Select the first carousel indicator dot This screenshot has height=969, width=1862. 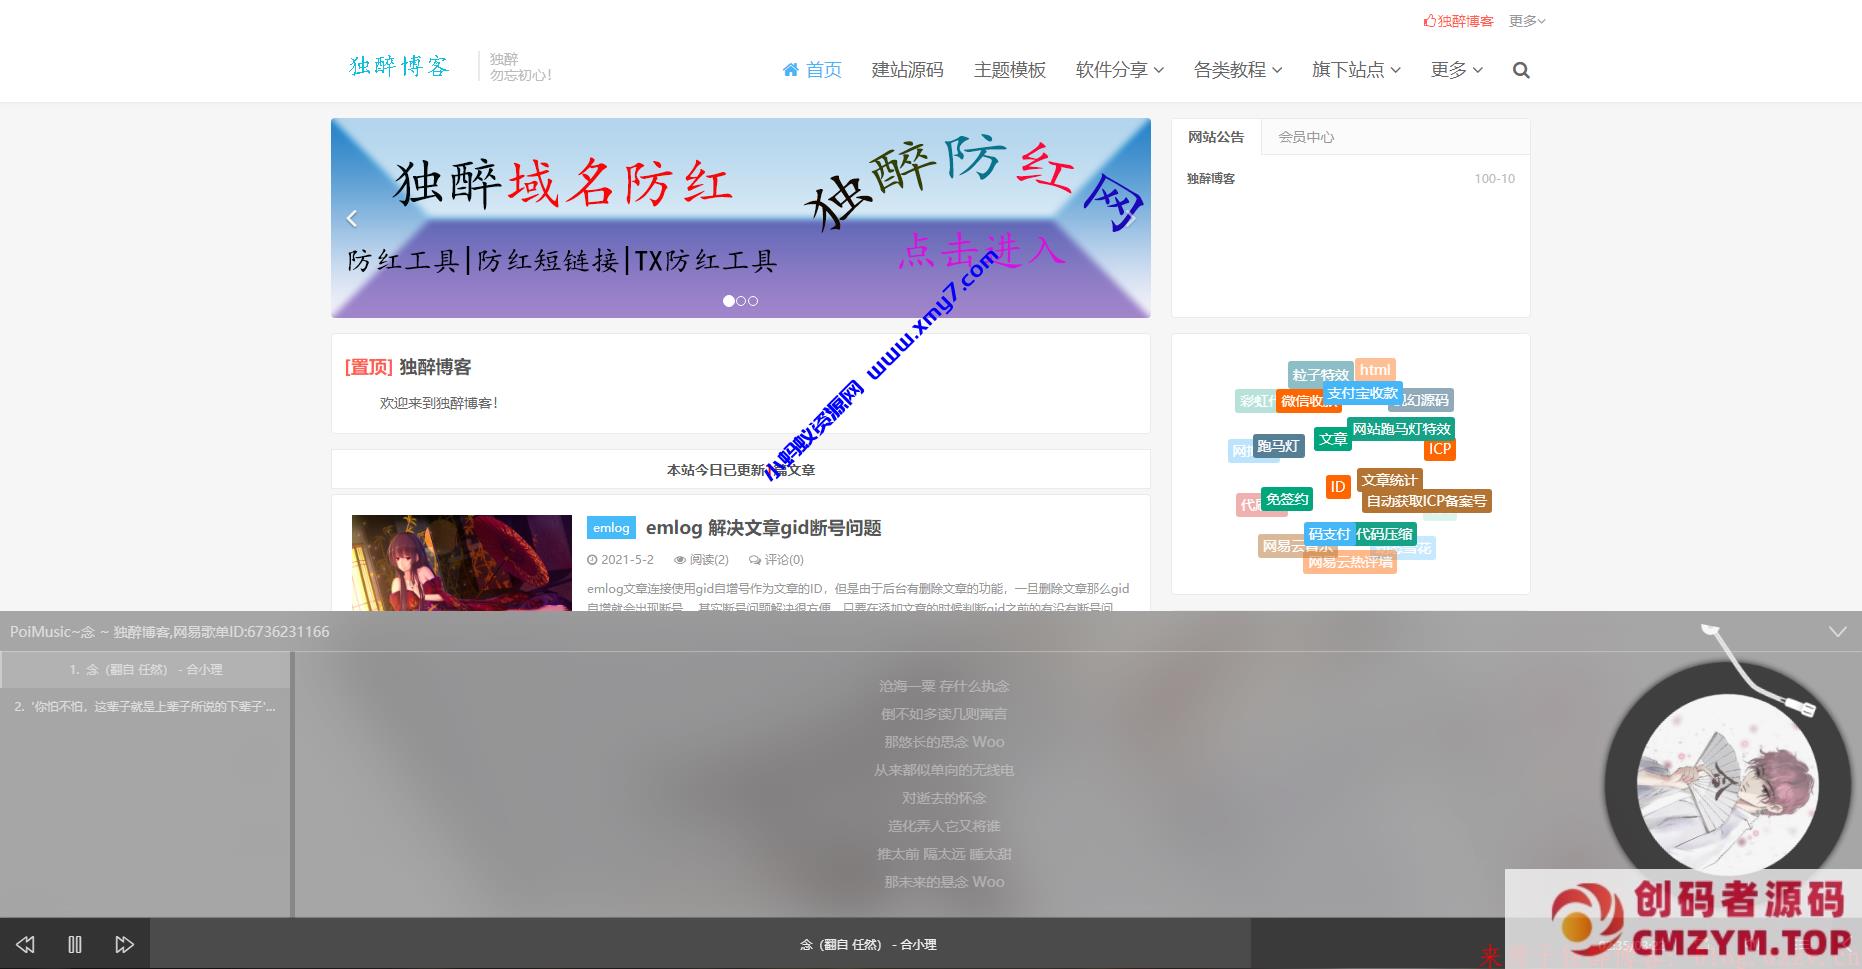point(728,301)
